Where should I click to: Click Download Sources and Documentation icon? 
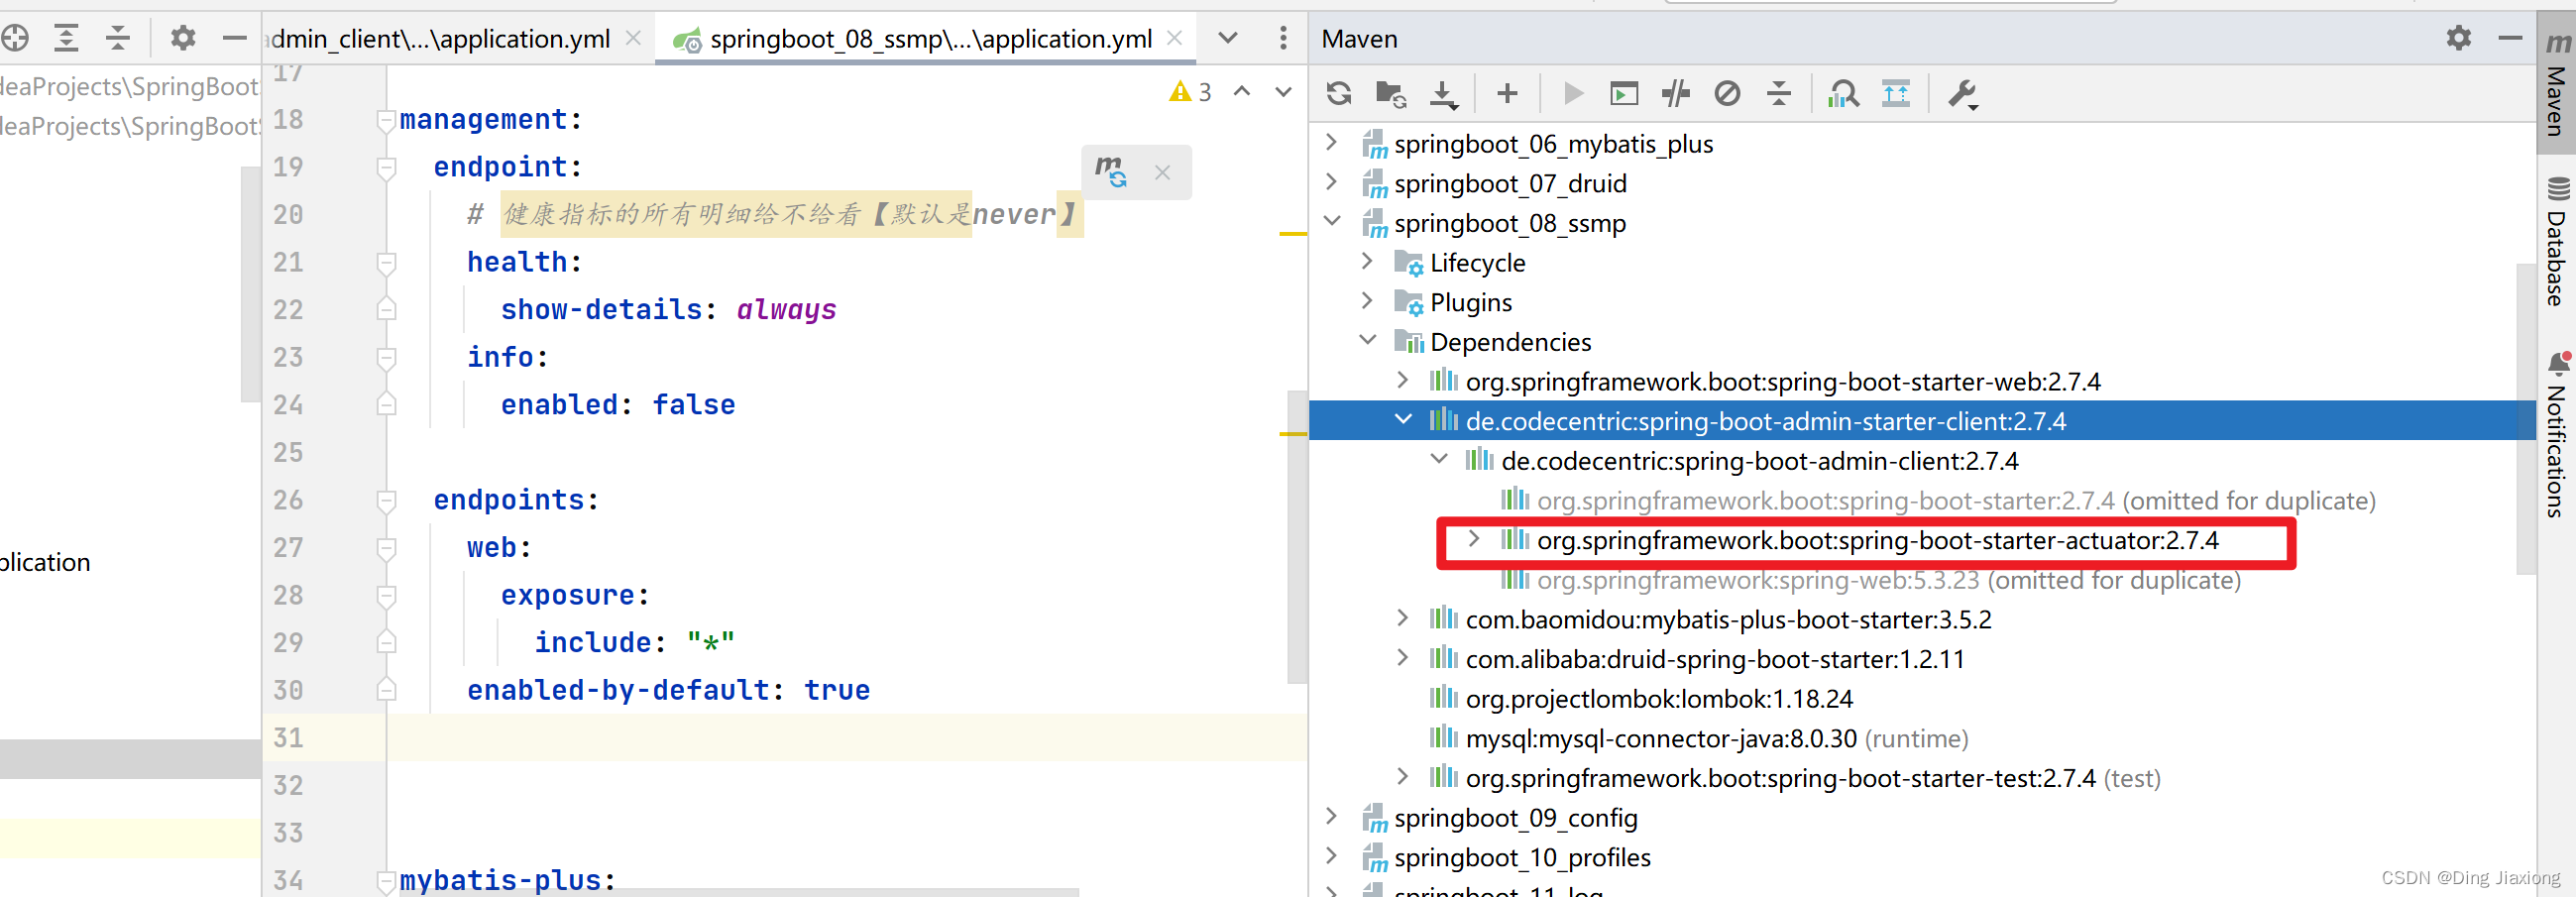pyautogui.click(x=1443, y=94)
